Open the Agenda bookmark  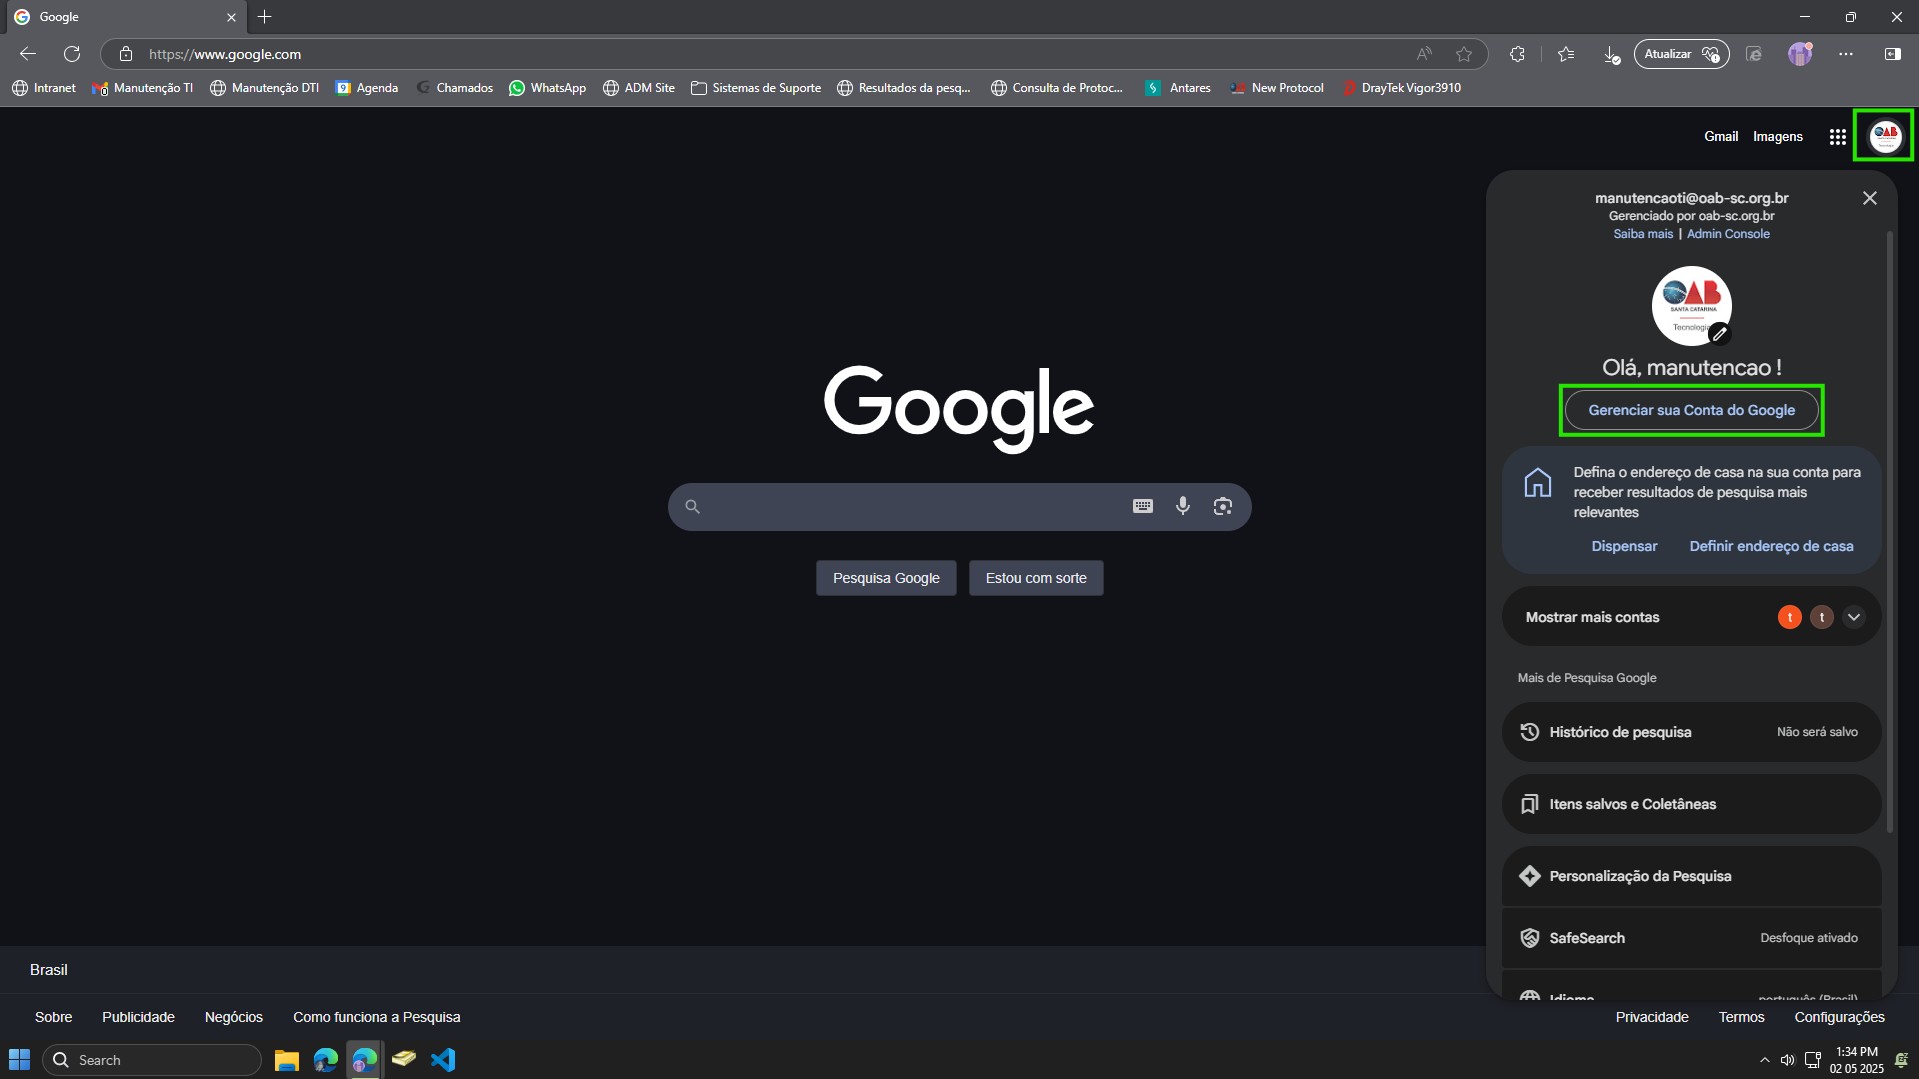click(x=366, y=88)
